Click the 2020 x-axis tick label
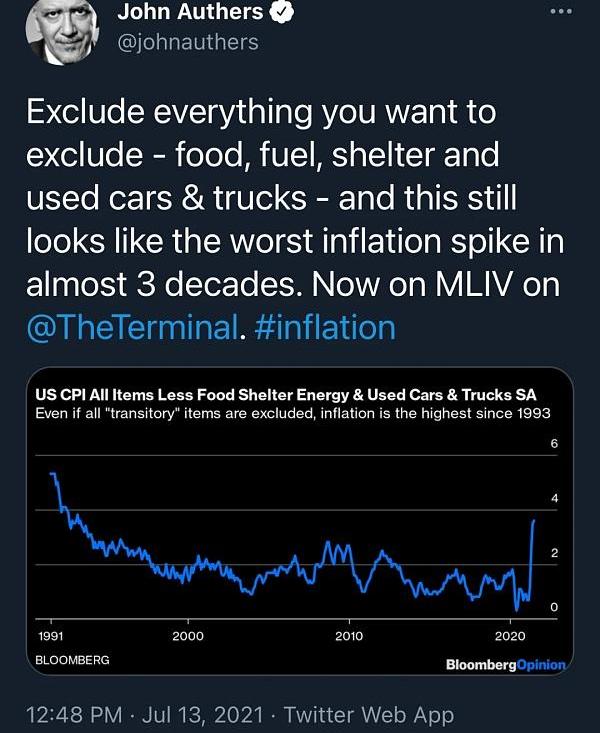The image size is (600, 733). (x=510, y=636)
